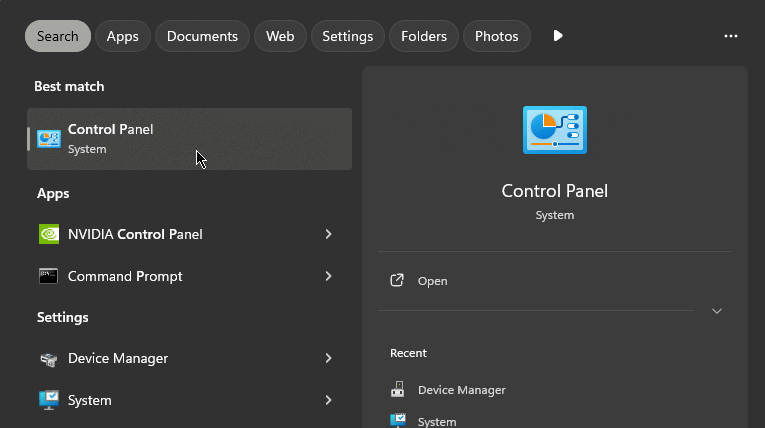Click the Device Manager icon under Recent

[x=398, y=389]
